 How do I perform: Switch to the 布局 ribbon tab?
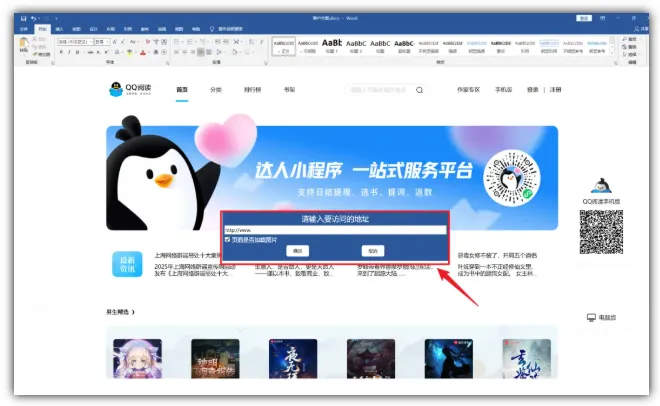(x=111, y=29)
